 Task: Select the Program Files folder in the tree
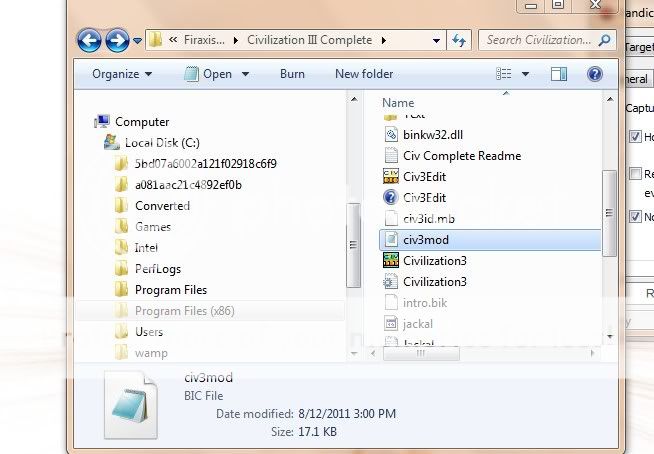pyautogui.click(x=171, y=290)
